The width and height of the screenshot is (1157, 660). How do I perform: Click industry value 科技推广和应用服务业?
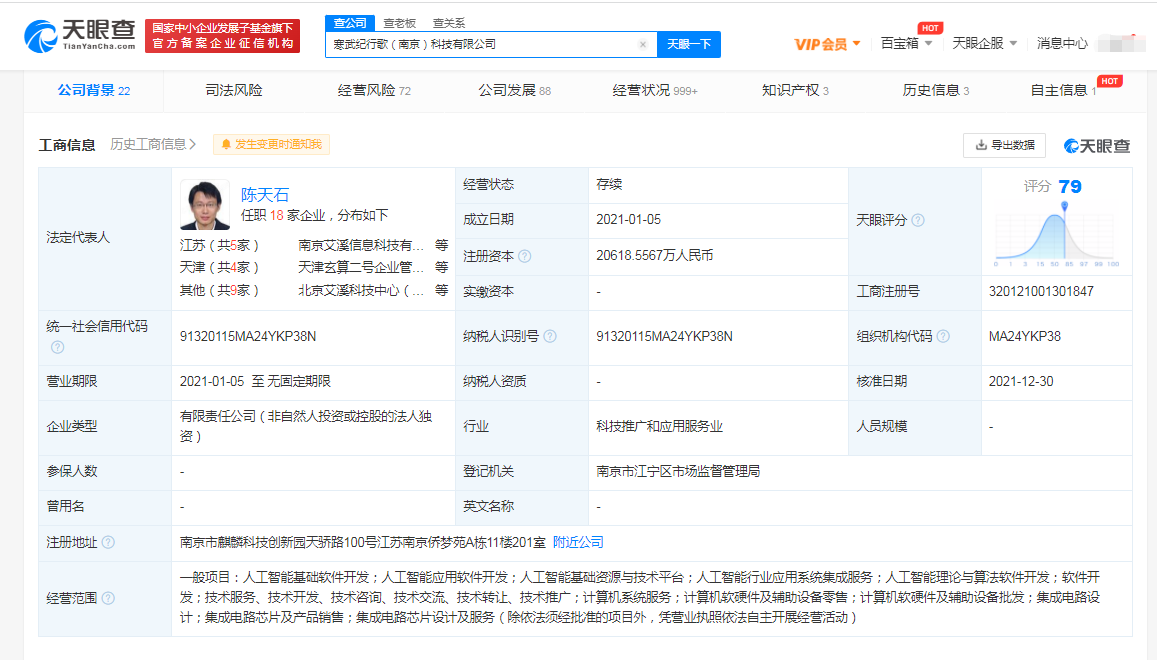point(660,426)
